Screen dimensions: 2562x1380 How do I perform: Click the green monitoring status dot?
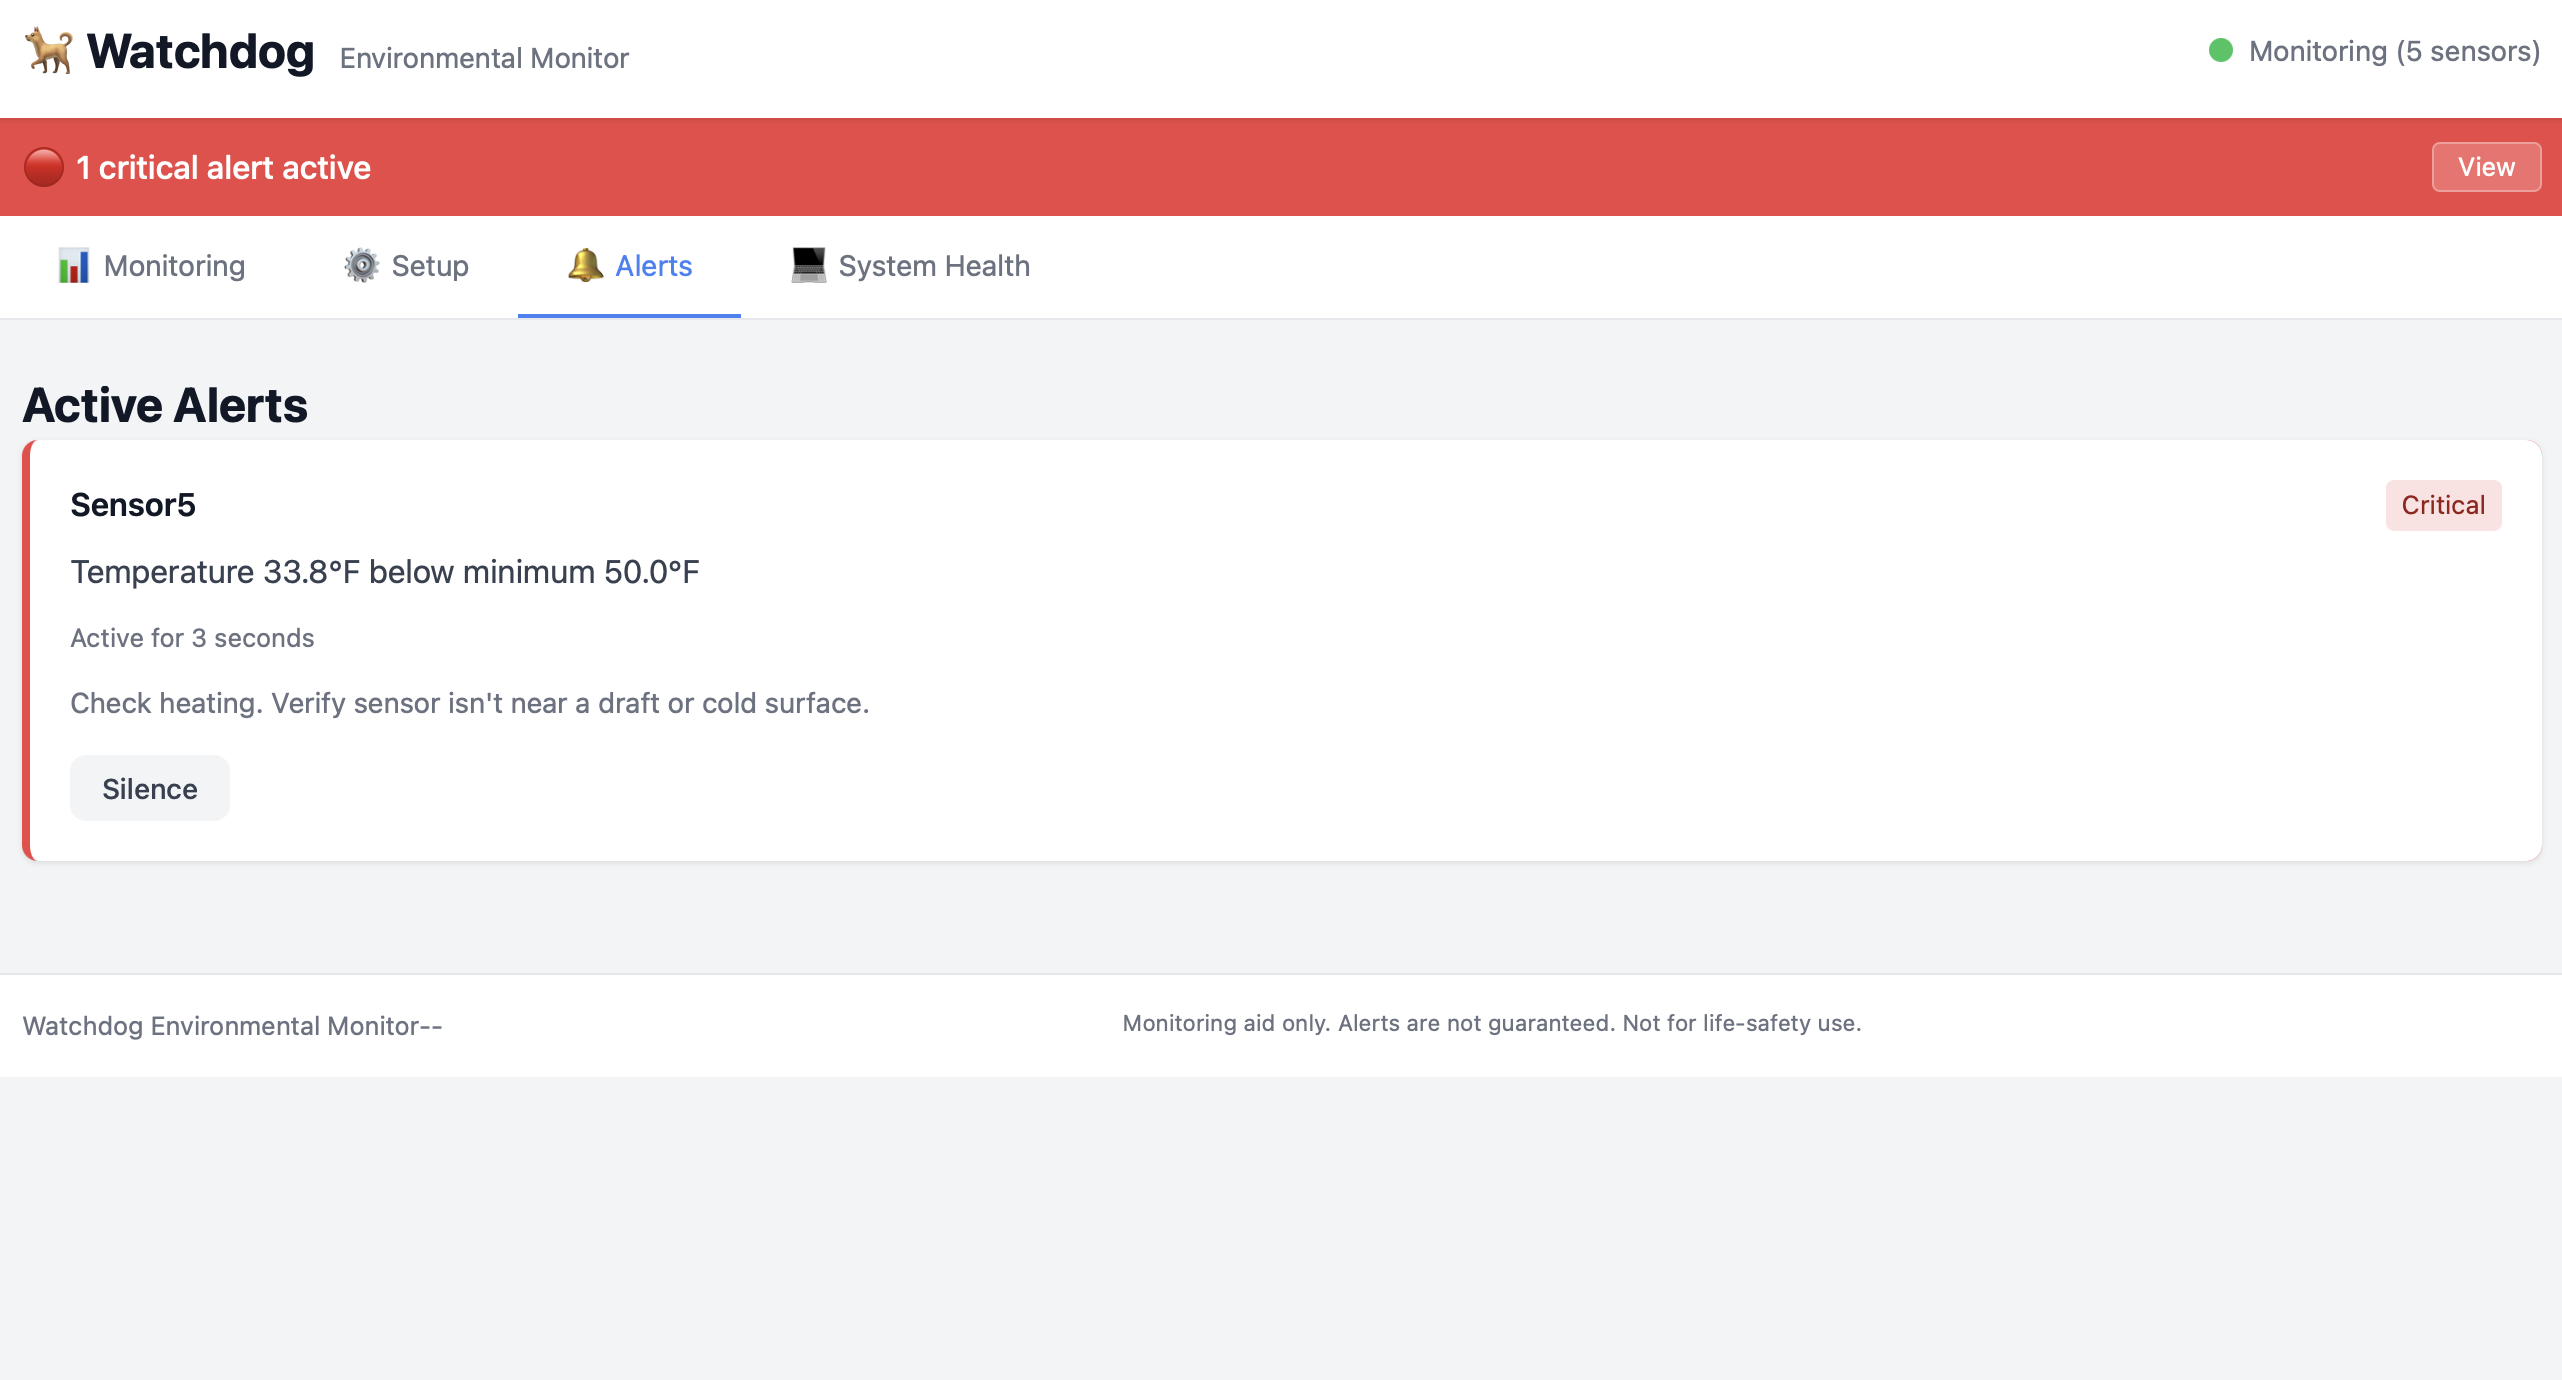coord(2220,51)
